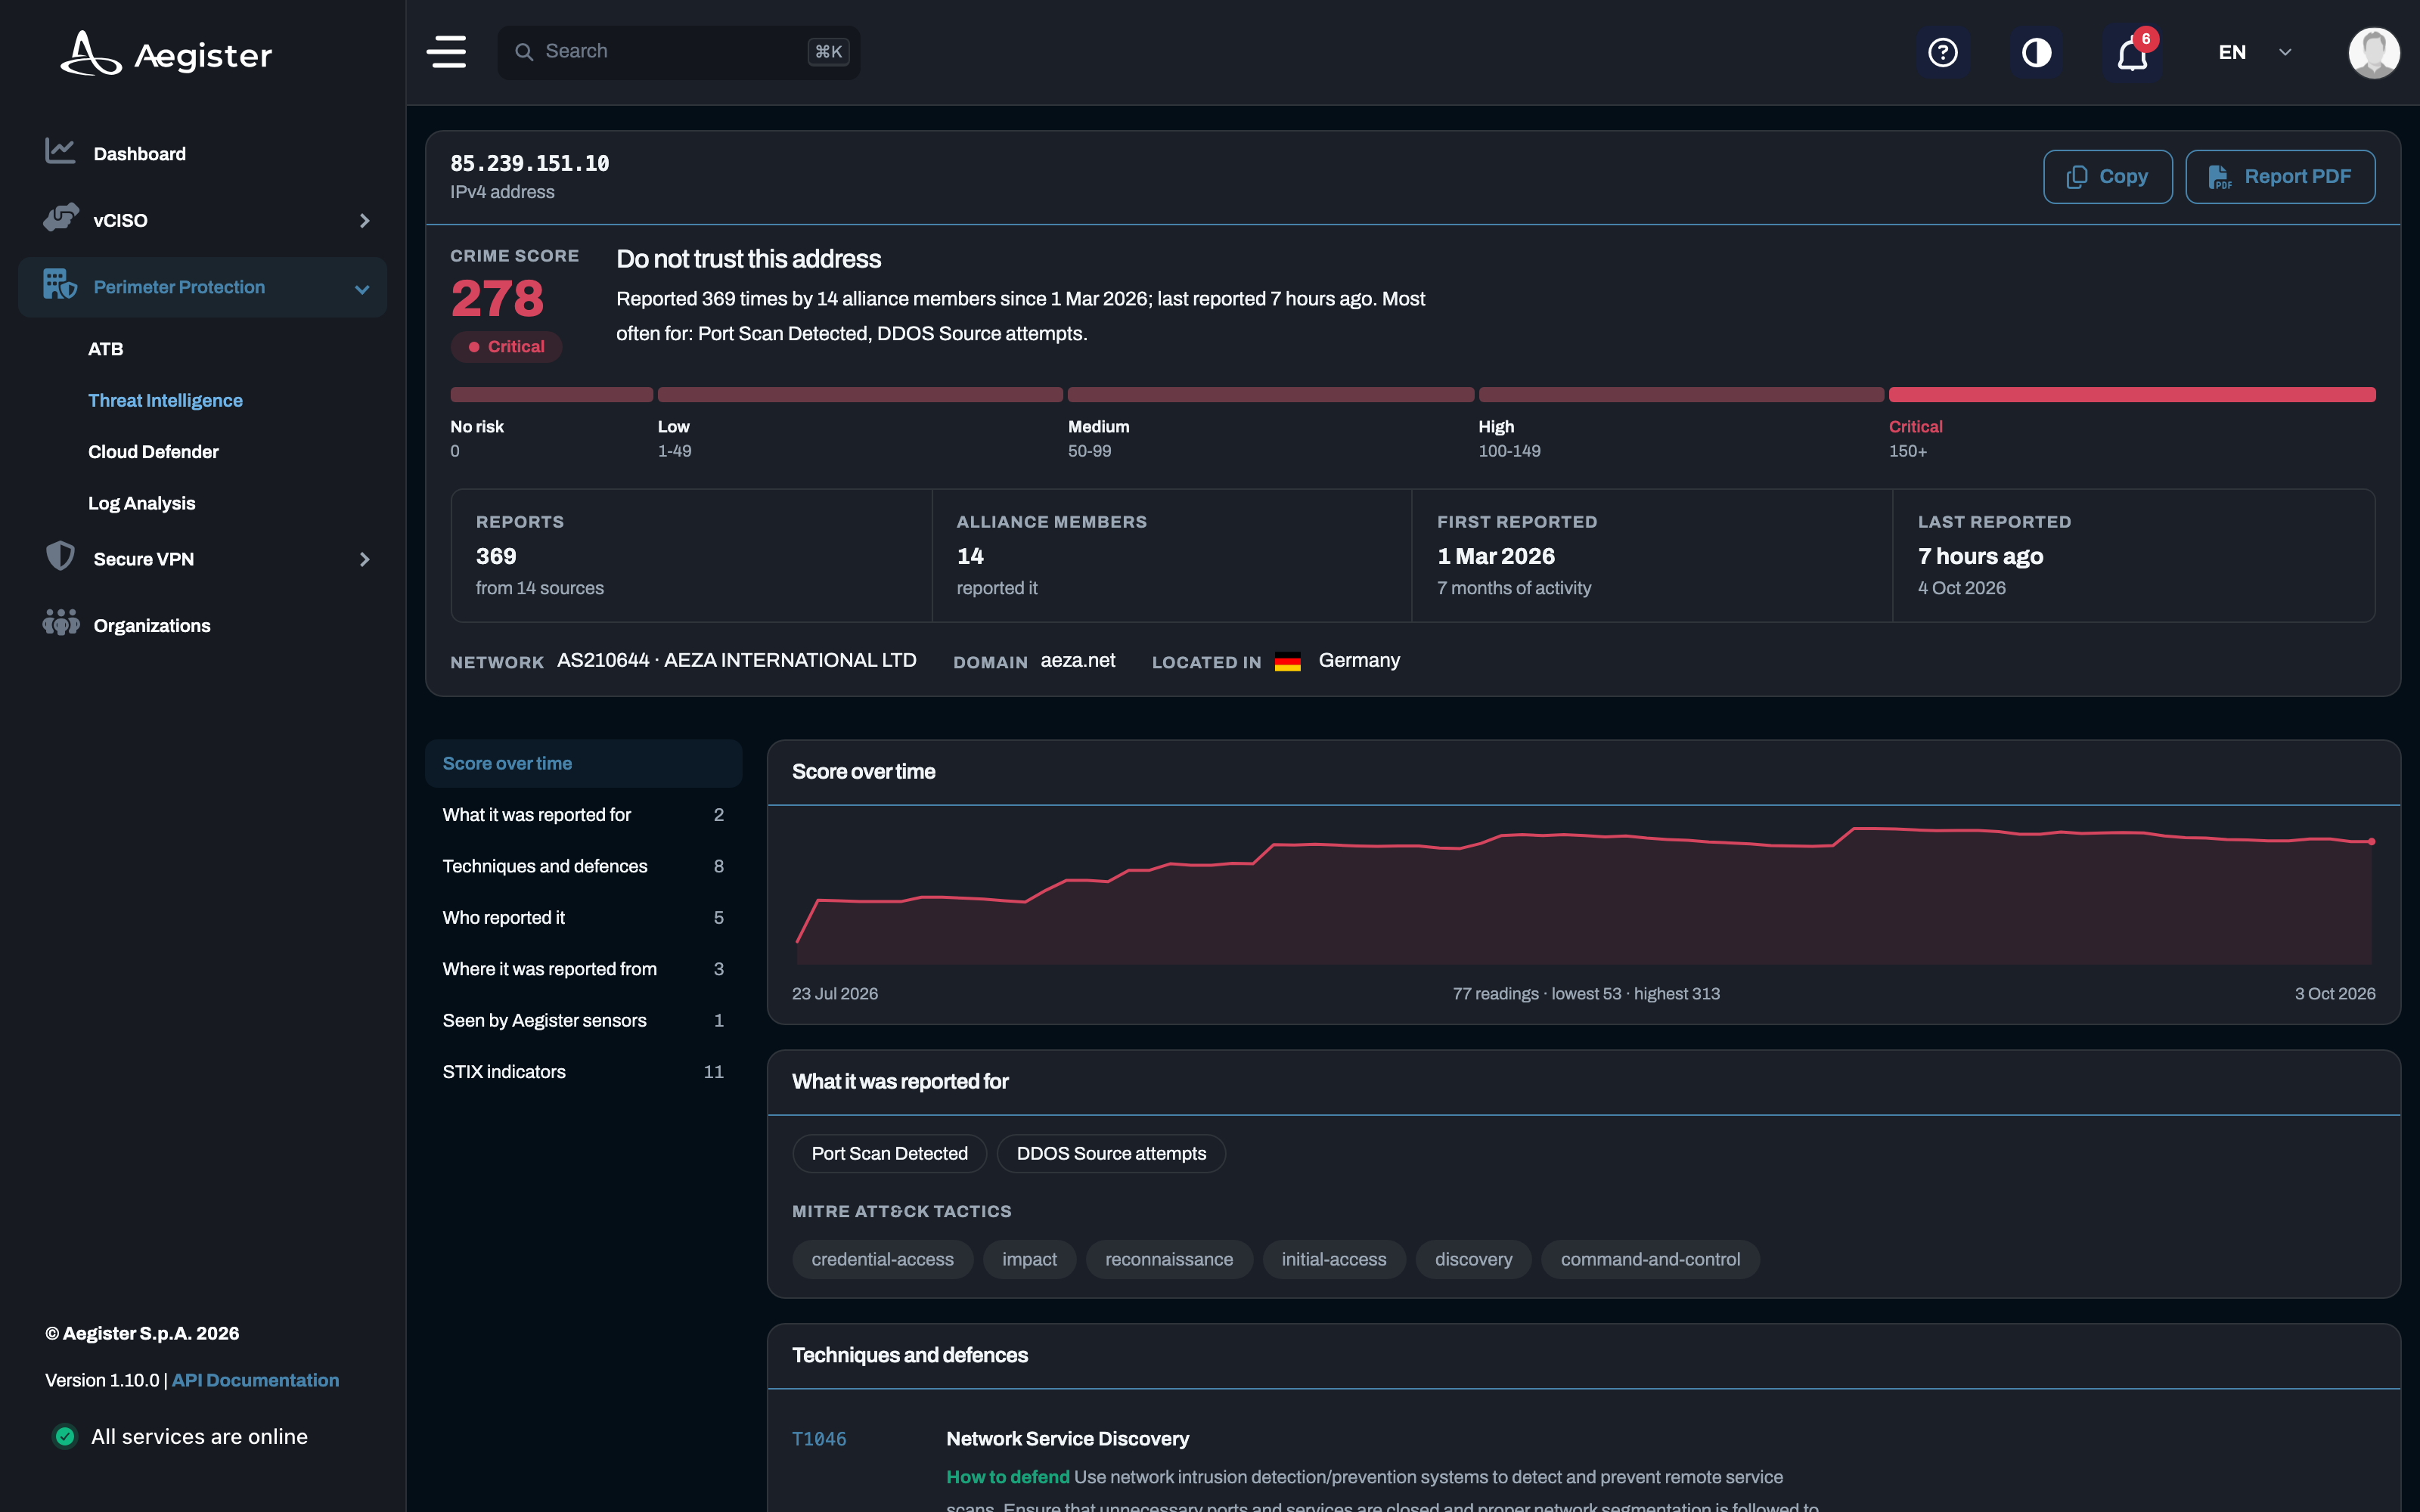Click the Medium segment of risk bar

pyautogui.click(x=1270, y=394)
